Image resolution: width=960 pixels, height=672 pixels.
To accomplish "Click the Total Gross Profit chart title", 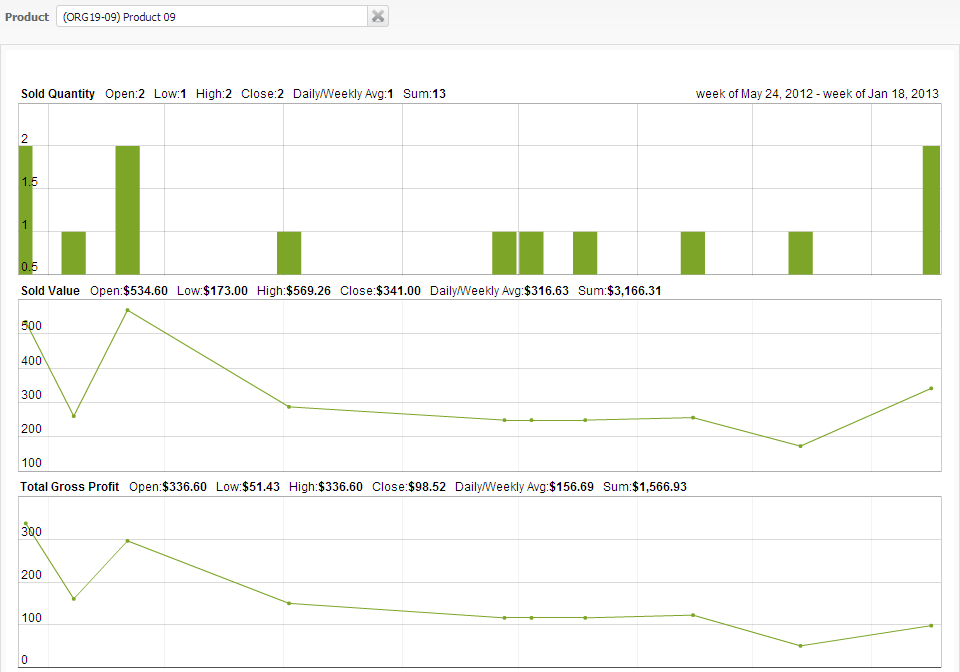I will (70, 487).
